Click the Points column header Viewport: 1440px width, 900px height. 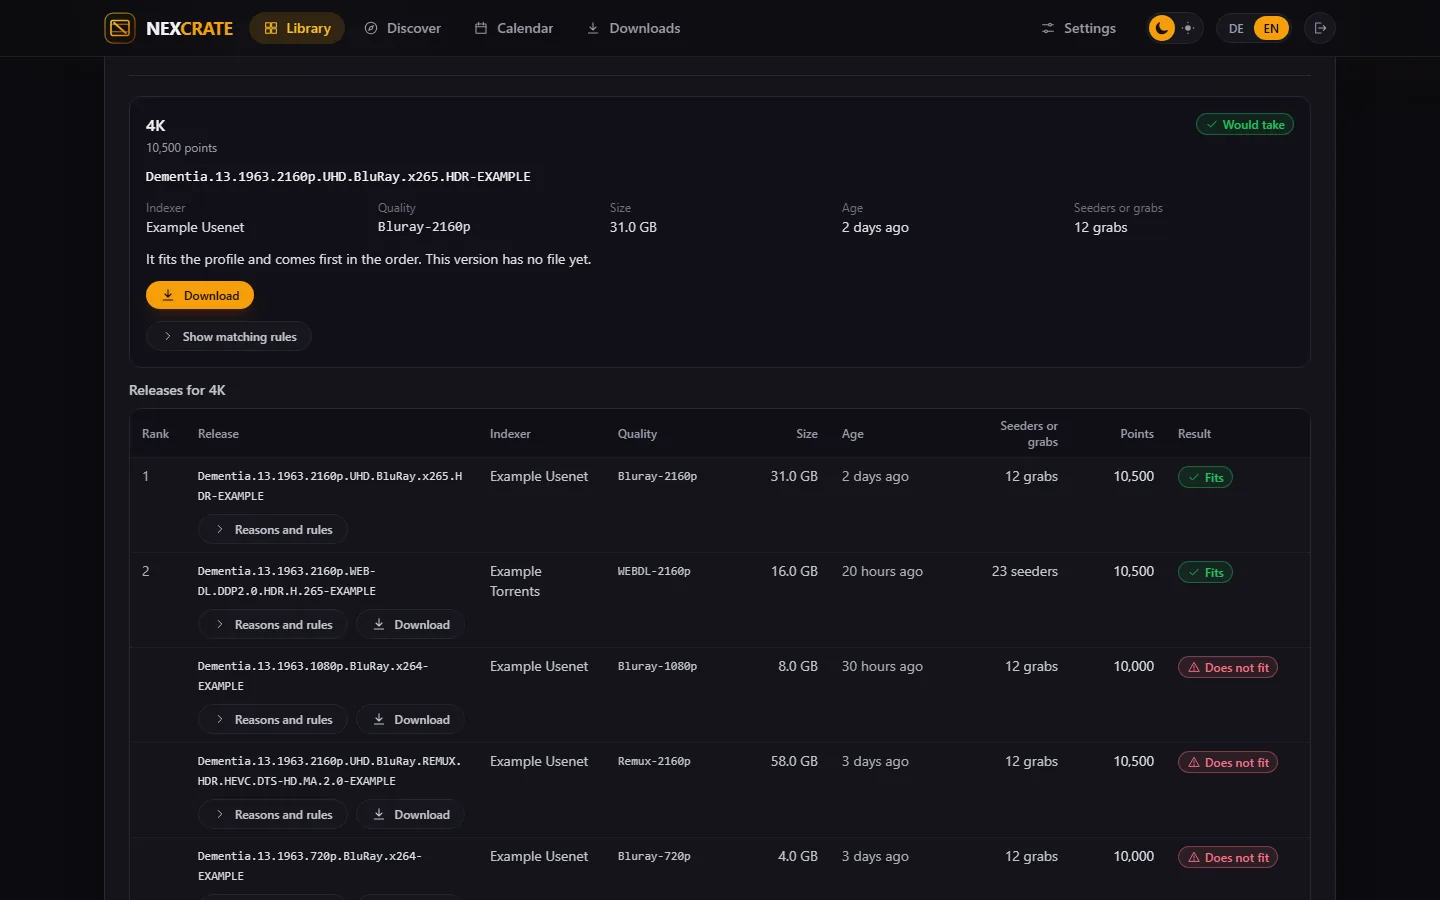point(1137,434)
